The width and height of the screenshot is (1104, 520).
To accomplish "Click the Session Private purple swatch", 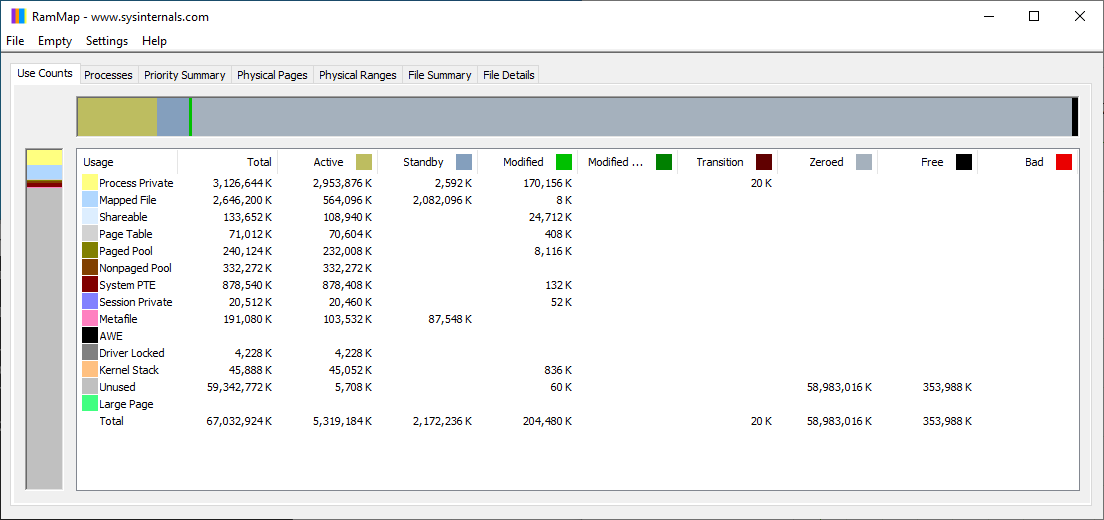I will coord(89,302).
